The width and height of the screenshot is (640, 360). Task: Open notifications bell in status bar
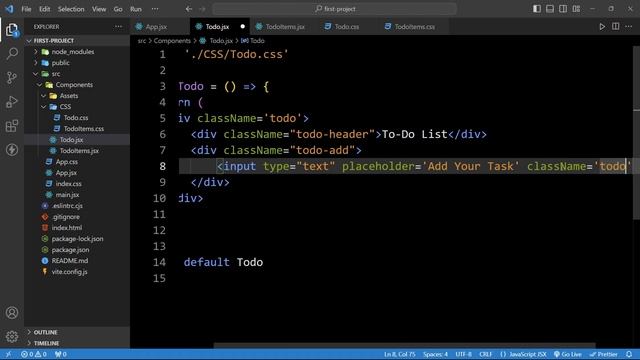pos(629,354)
